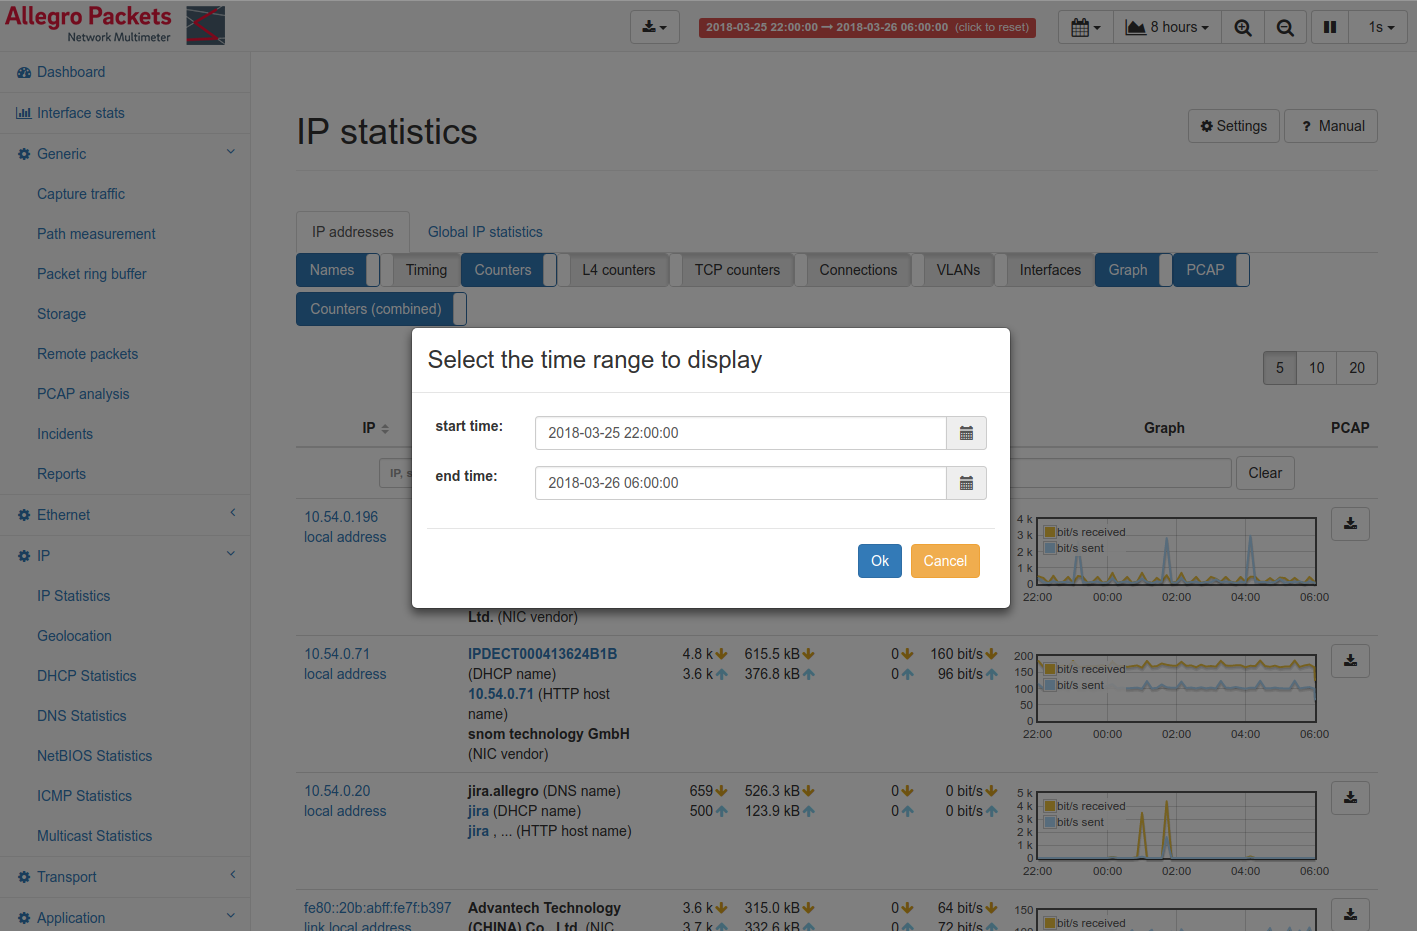Image resolution: width=1417 pixels, height=931 pixels.
Task: Confirm time range with Ok button
Action: point(879,561)
